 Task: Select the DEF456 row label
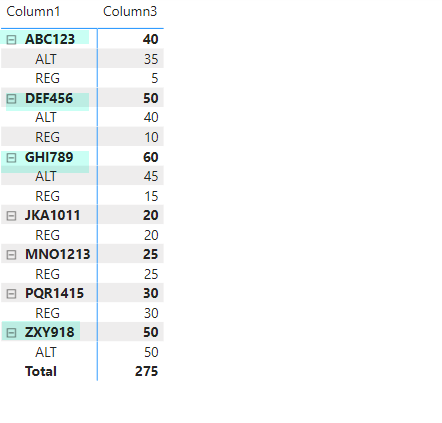49,98
